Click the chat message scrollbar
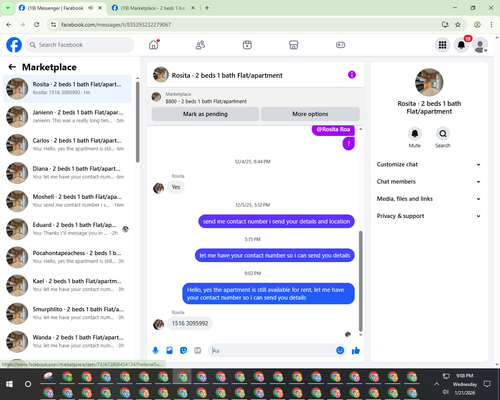 click(x=360, y=281)
